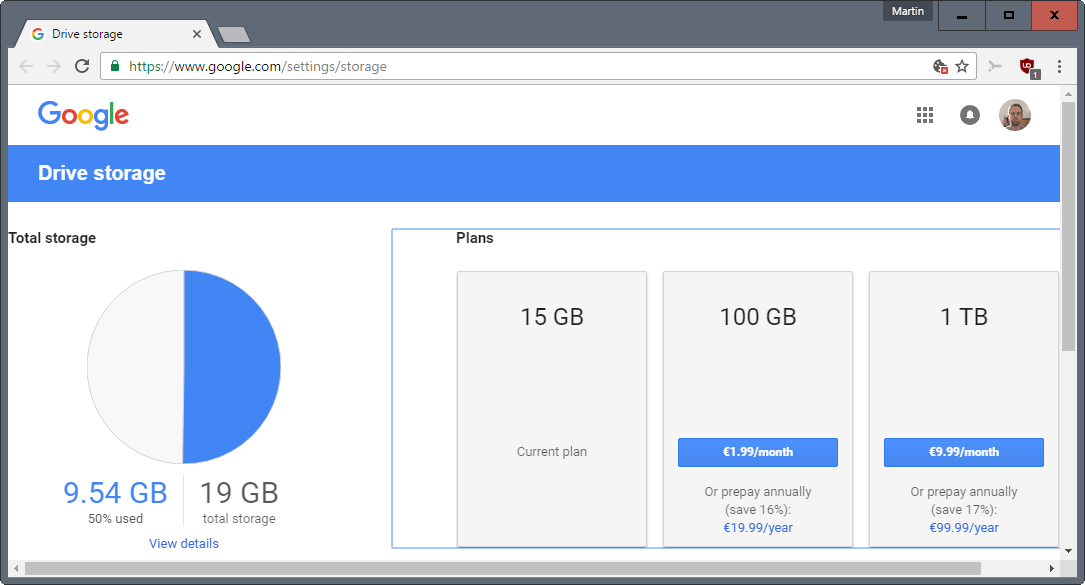Click the horizontal scrollbar thumb
Screen dimensions: 1085x585
pos(502,568)
